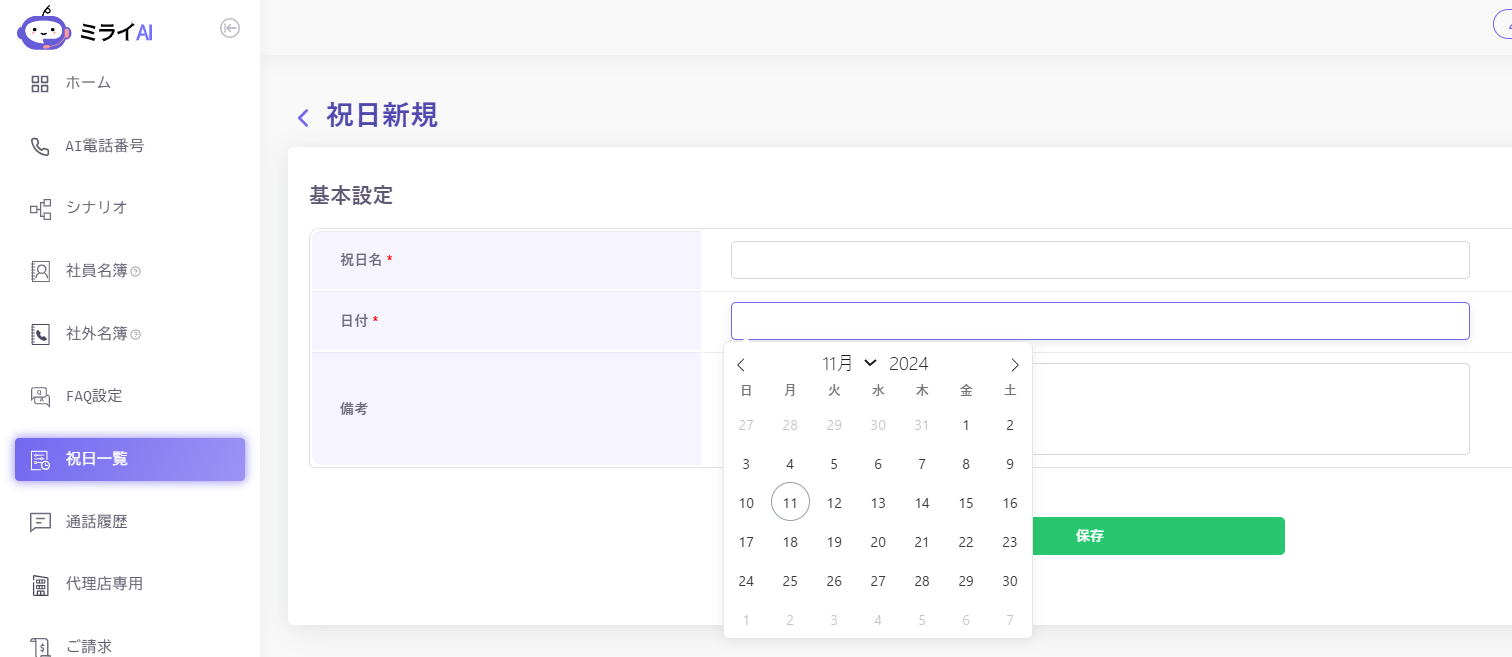Screen dimensions: 1512x657
Task: Pick November 23 in the date picker
Action: (1010, 542)
